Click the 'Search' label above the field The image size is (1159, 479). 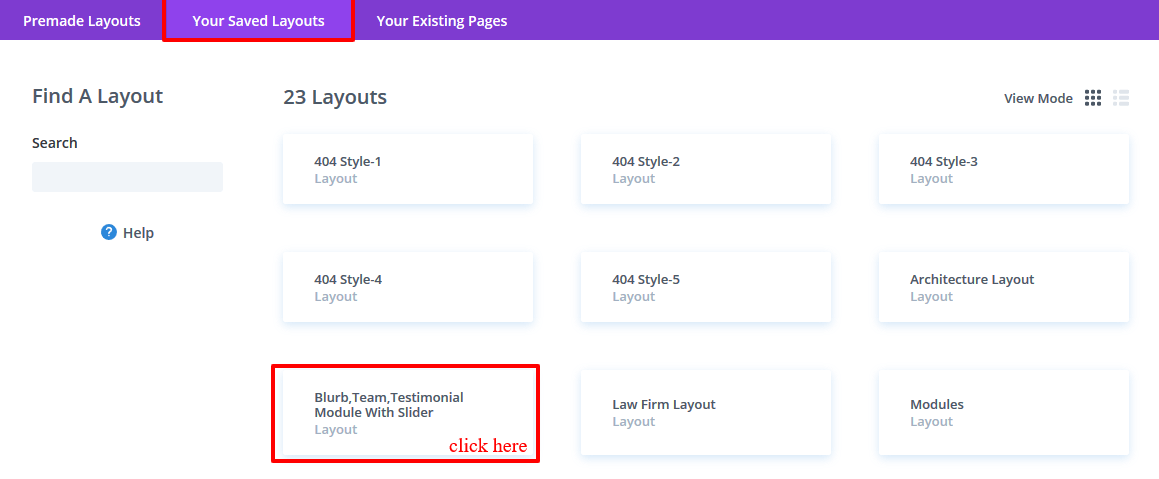point(55,143)
